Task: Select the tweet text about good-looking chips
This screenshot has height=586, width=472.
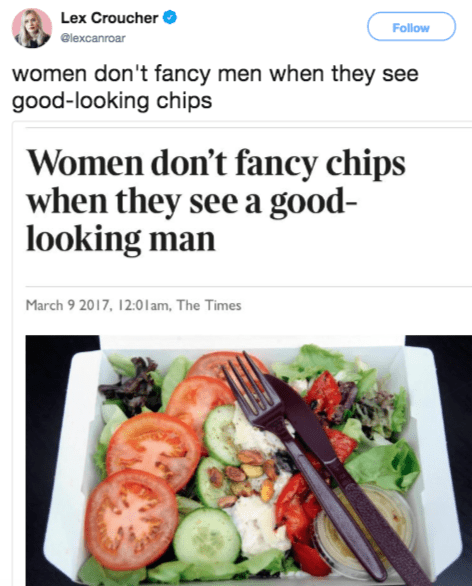Action: [x=215, y=87]
